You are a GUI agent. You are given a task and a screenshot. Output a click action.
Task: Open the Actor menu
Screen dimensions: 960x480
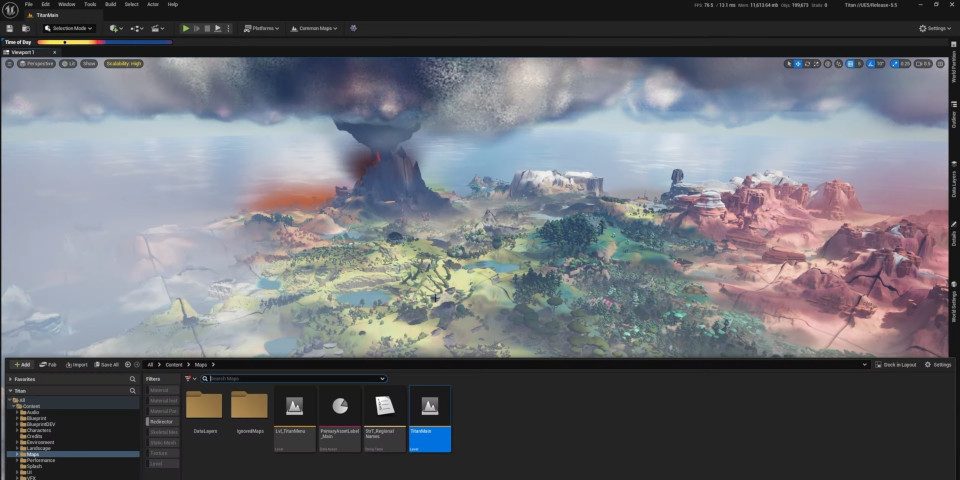(152, 4)
